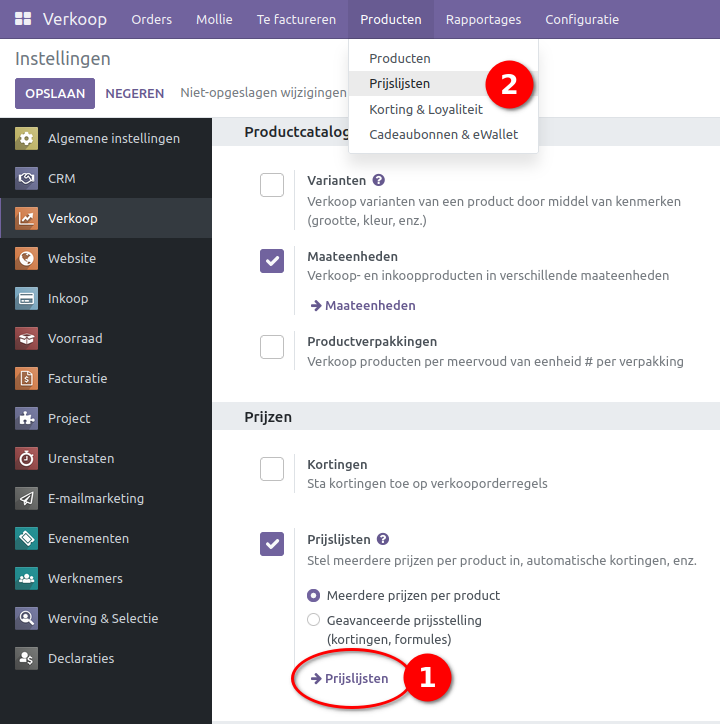Click the CRM handshake icon
This screenshot has width=720, height=724.
27,178
